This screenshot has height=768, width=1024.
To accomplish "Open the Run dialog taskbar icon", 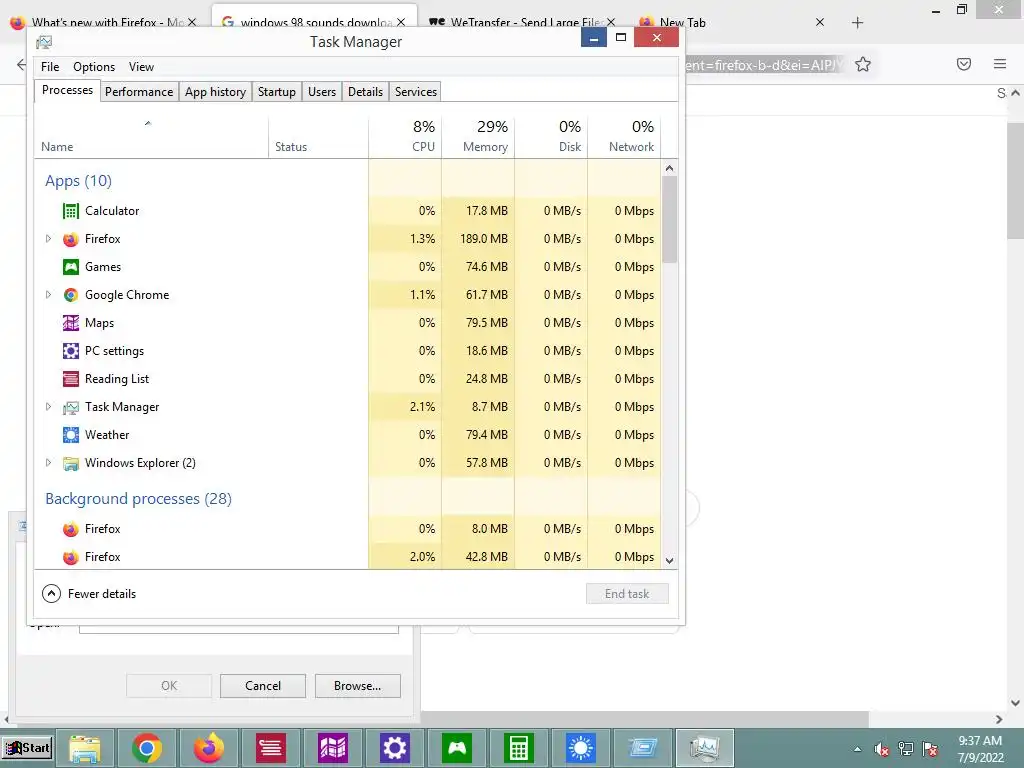I will 643,748.
